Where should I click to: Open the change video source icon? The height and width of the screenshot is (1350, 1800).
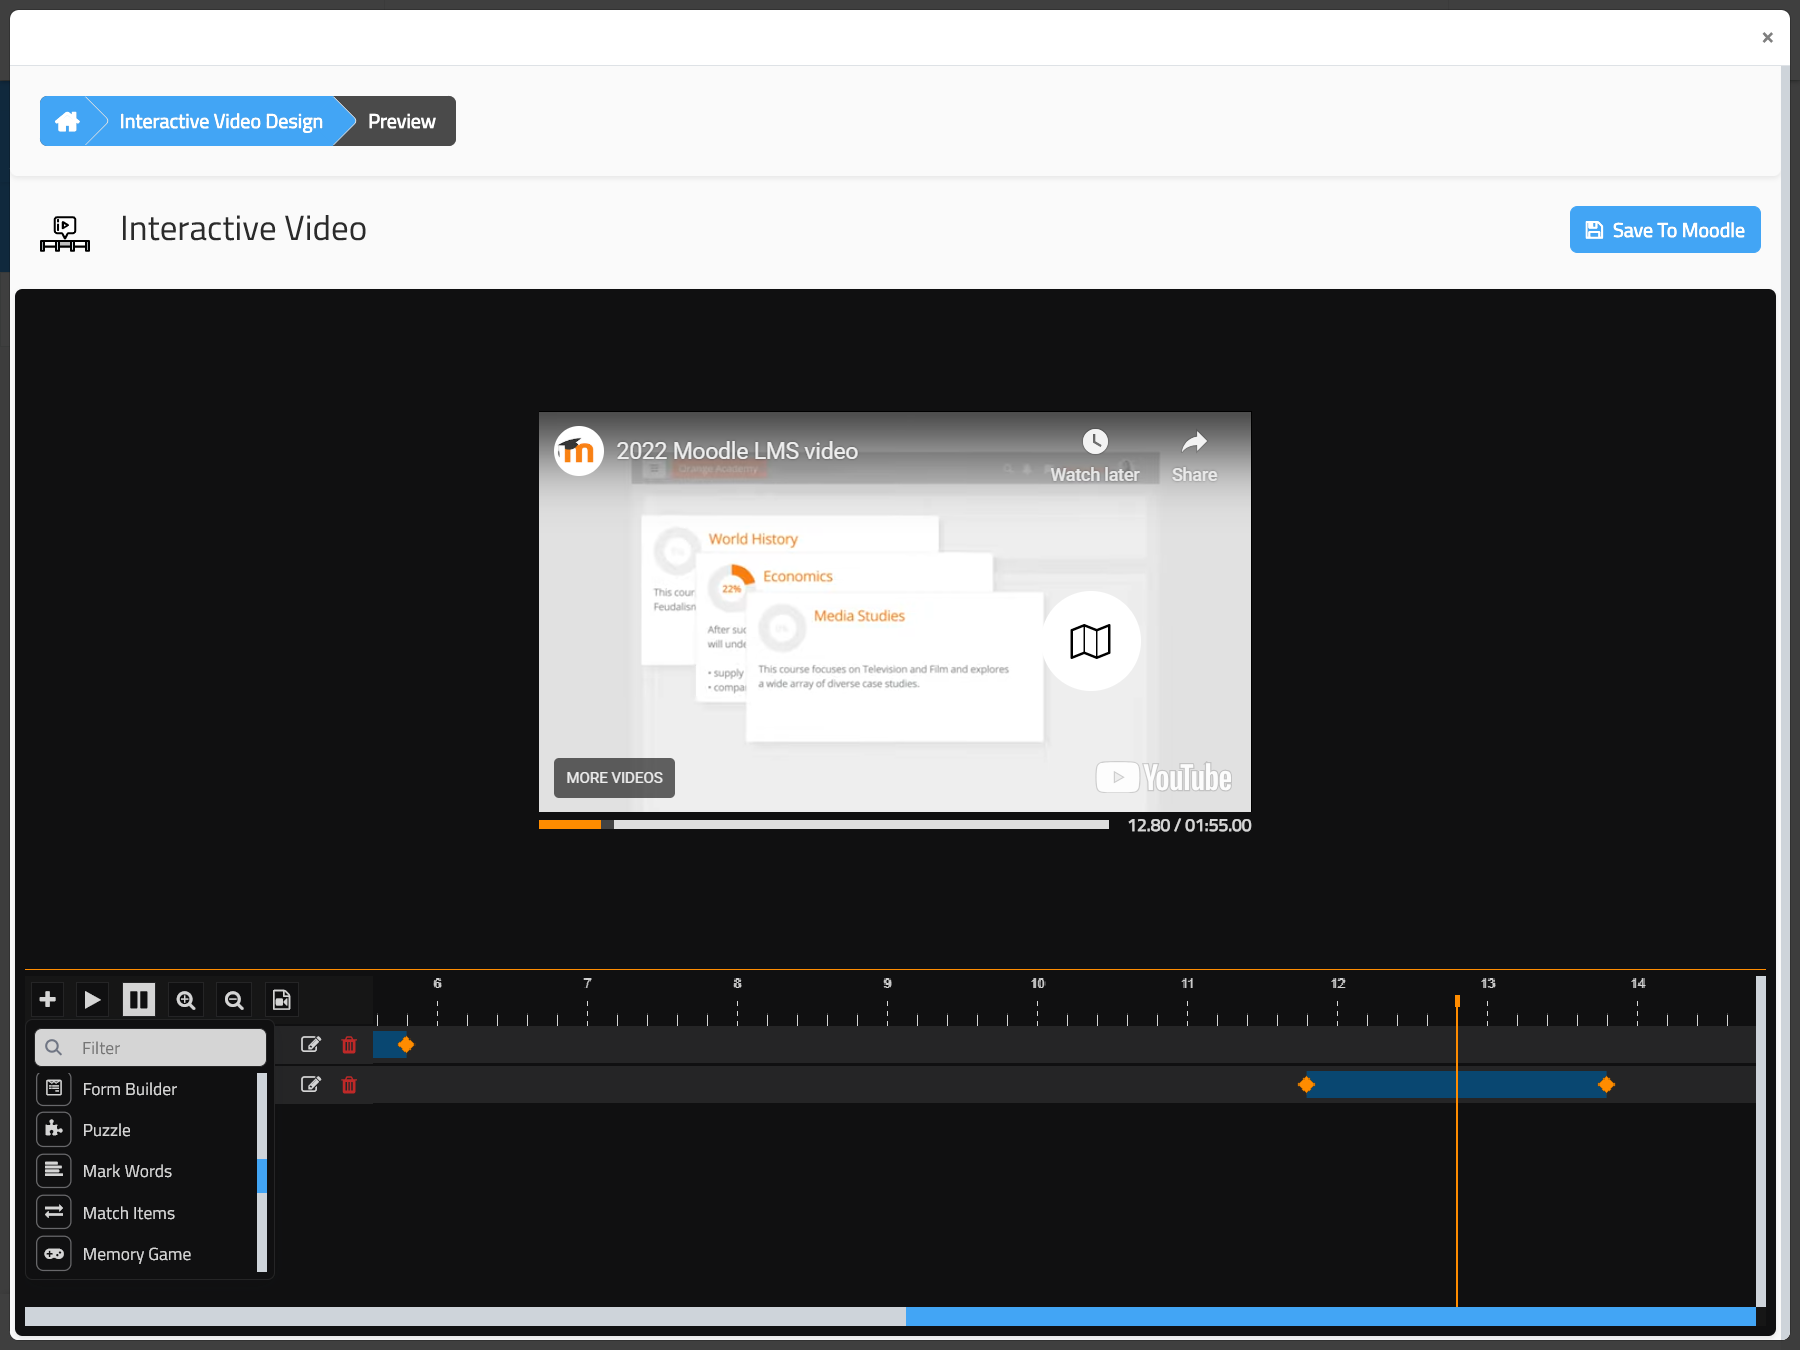281,999
